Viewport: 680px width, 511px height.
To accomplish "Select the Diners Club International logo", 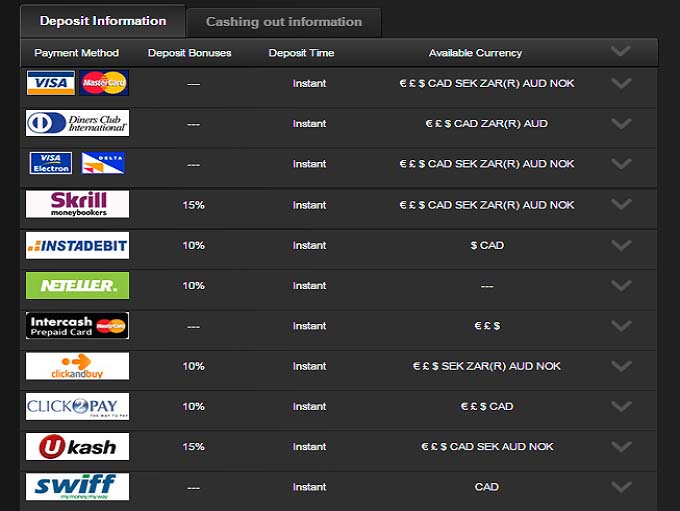I will click(77, 124).
